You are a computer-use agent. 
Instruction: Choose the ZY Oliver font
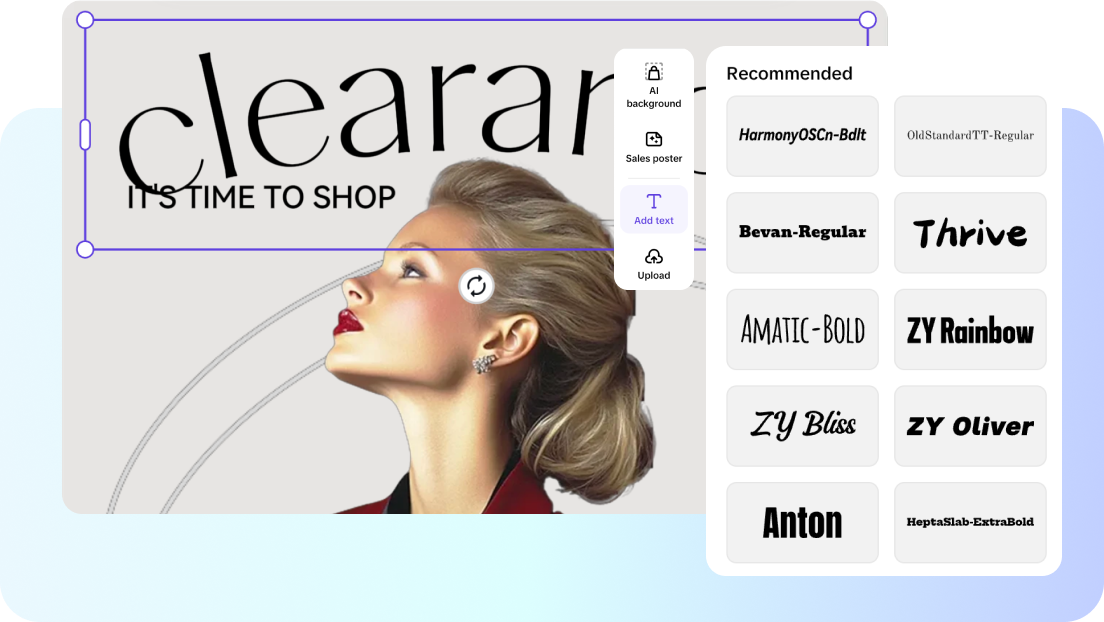point(970,426)
